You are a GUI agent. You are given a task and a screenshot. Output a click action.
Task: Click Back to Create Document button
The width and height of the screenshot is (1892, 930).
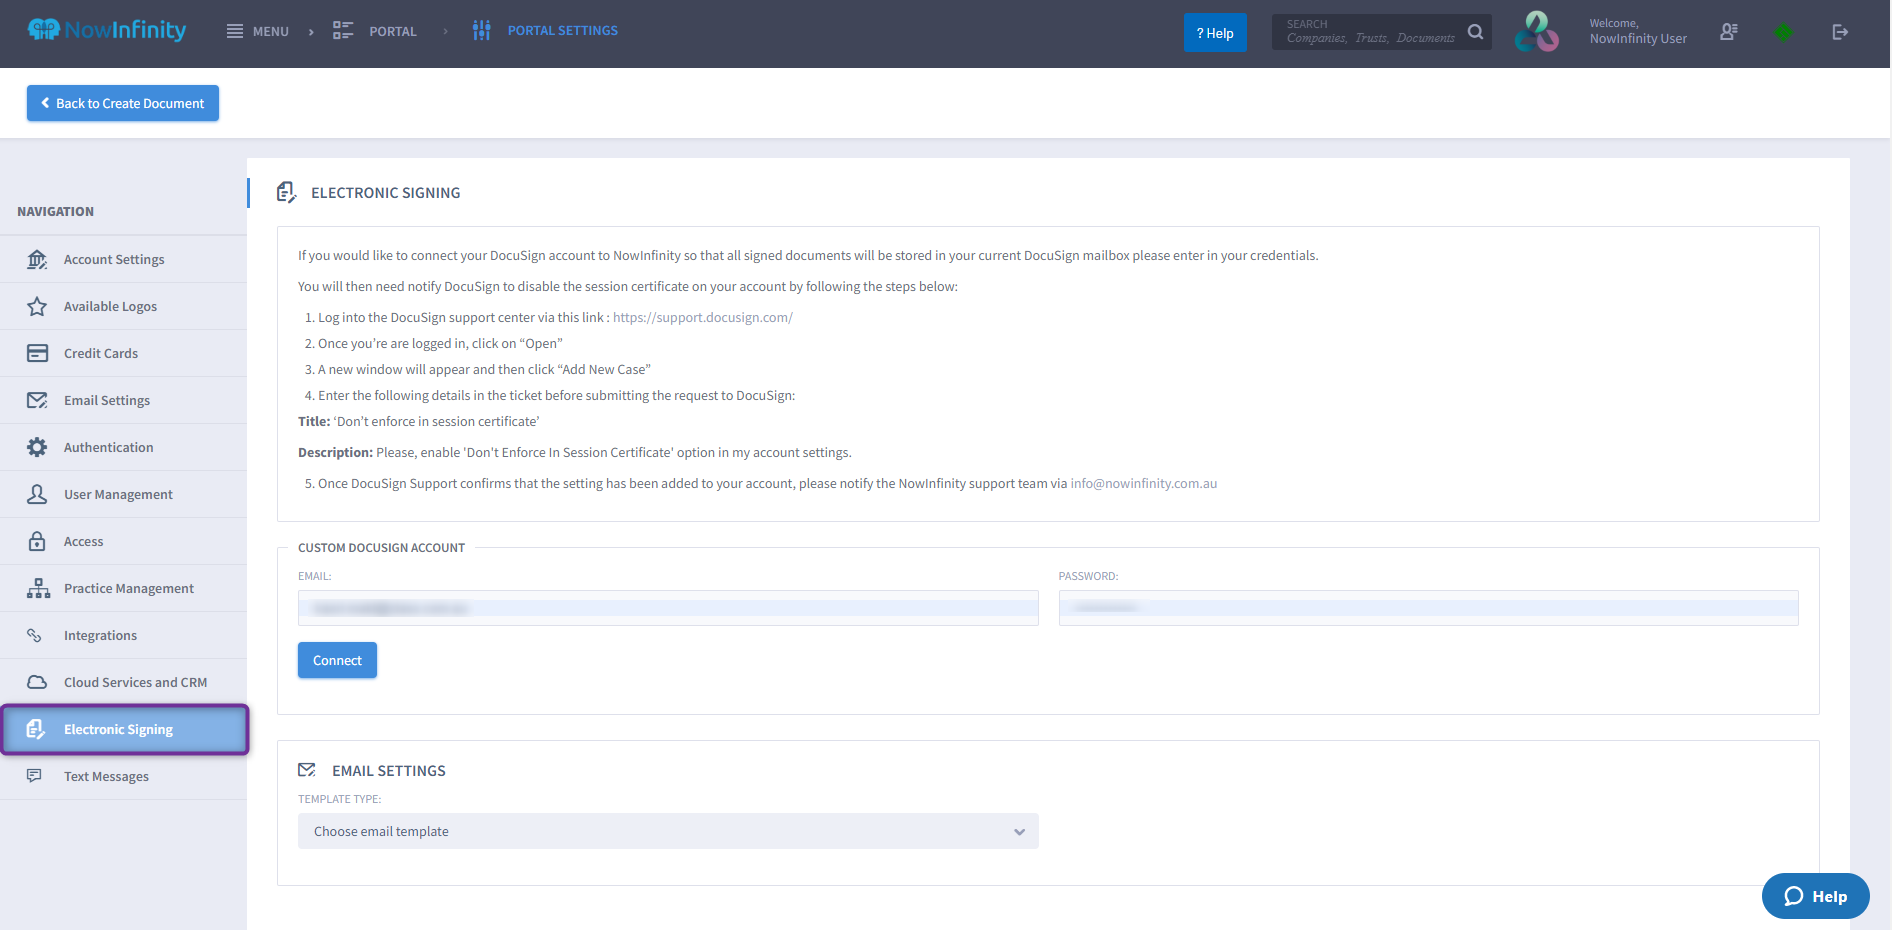[123, 103]
